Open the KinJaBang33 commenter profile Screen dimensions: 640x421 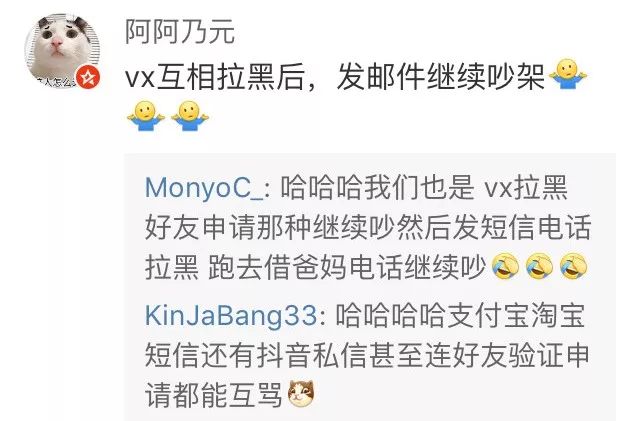click(x=231, y=315)
